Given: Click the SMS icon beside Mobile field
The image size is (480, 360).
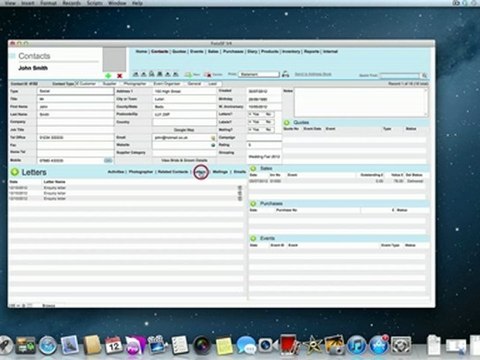Looking at the screenshot, I should coord(108,160).
